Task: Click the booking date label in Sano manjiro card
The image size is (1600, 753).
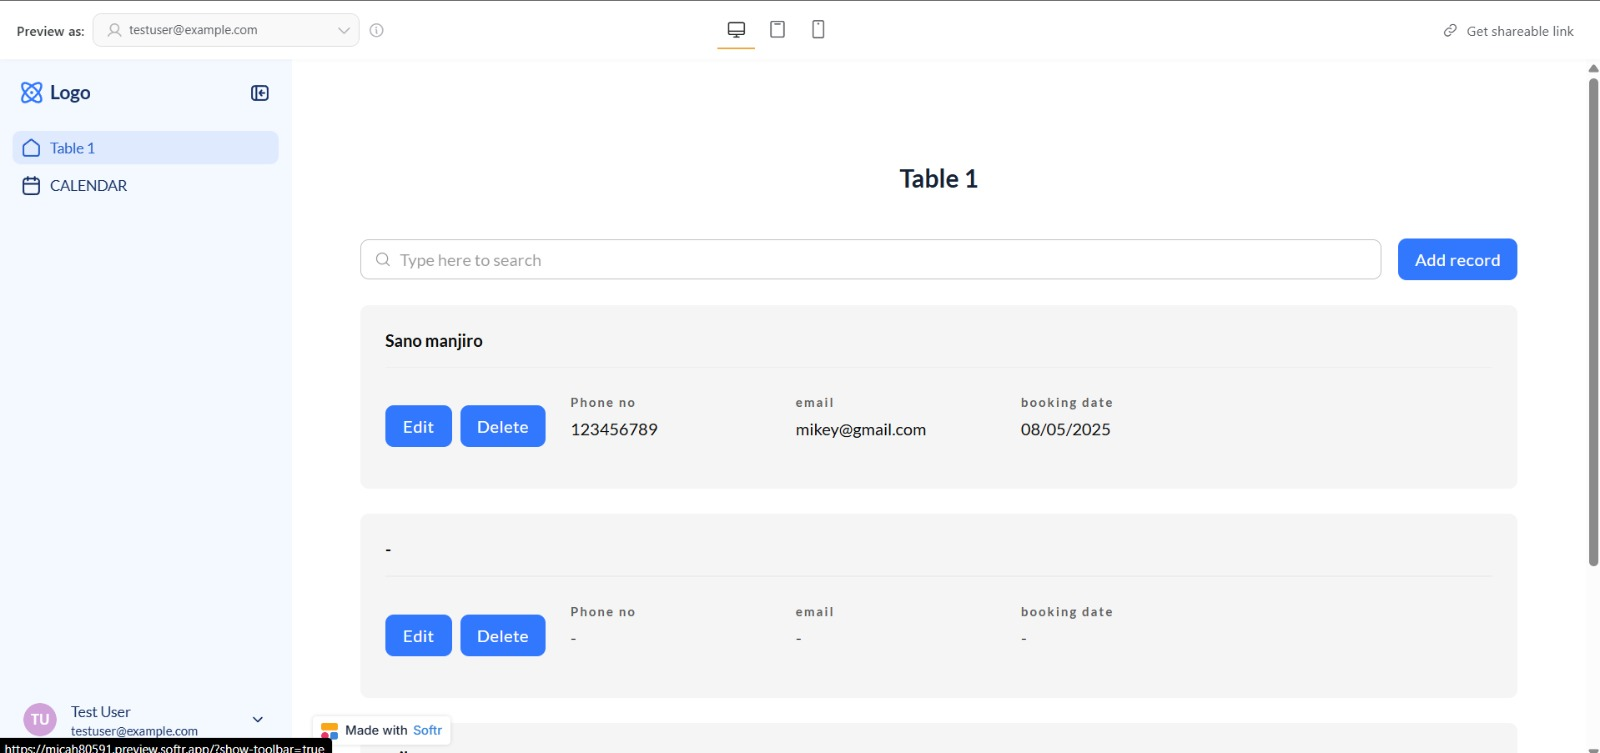Action: 1066,403
